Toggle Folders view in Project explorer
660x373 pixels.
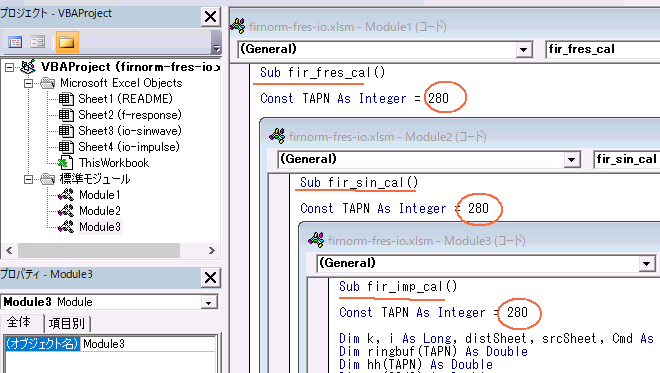67,42
